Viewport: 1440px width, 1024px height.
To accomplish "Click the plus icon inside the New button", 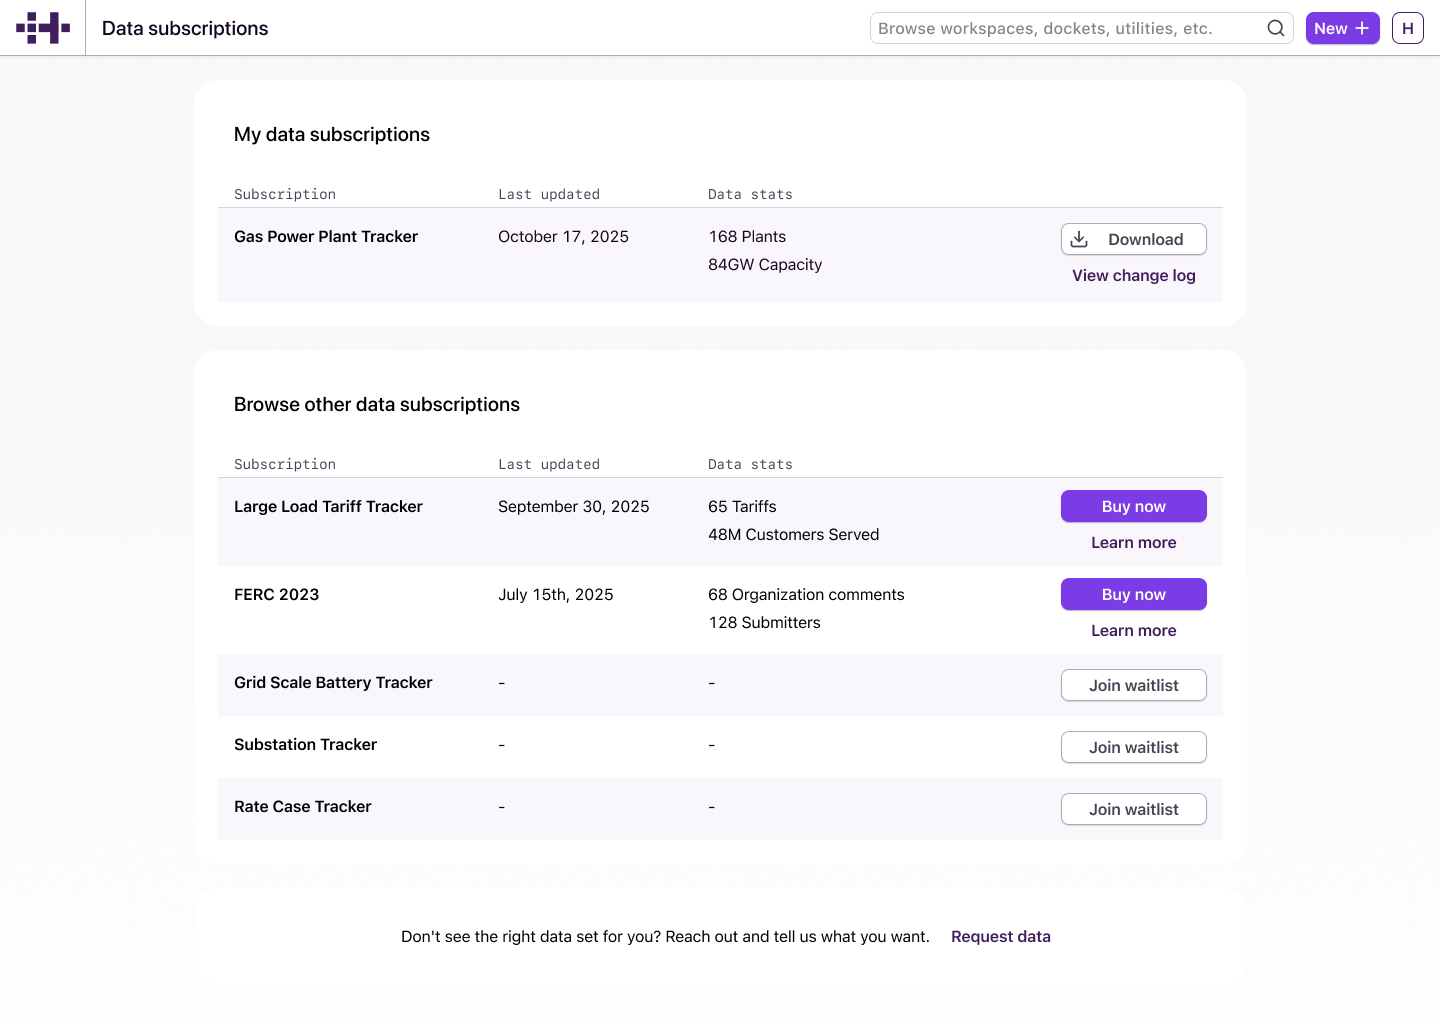I will coord(1362,28).
